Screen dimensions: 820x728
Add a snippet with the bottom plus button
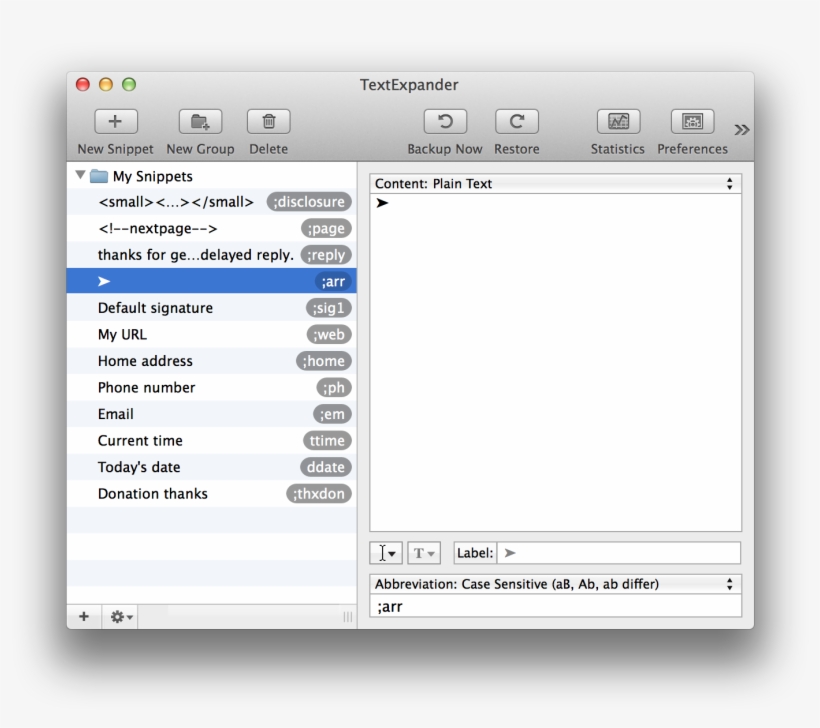tap(84, 616)
